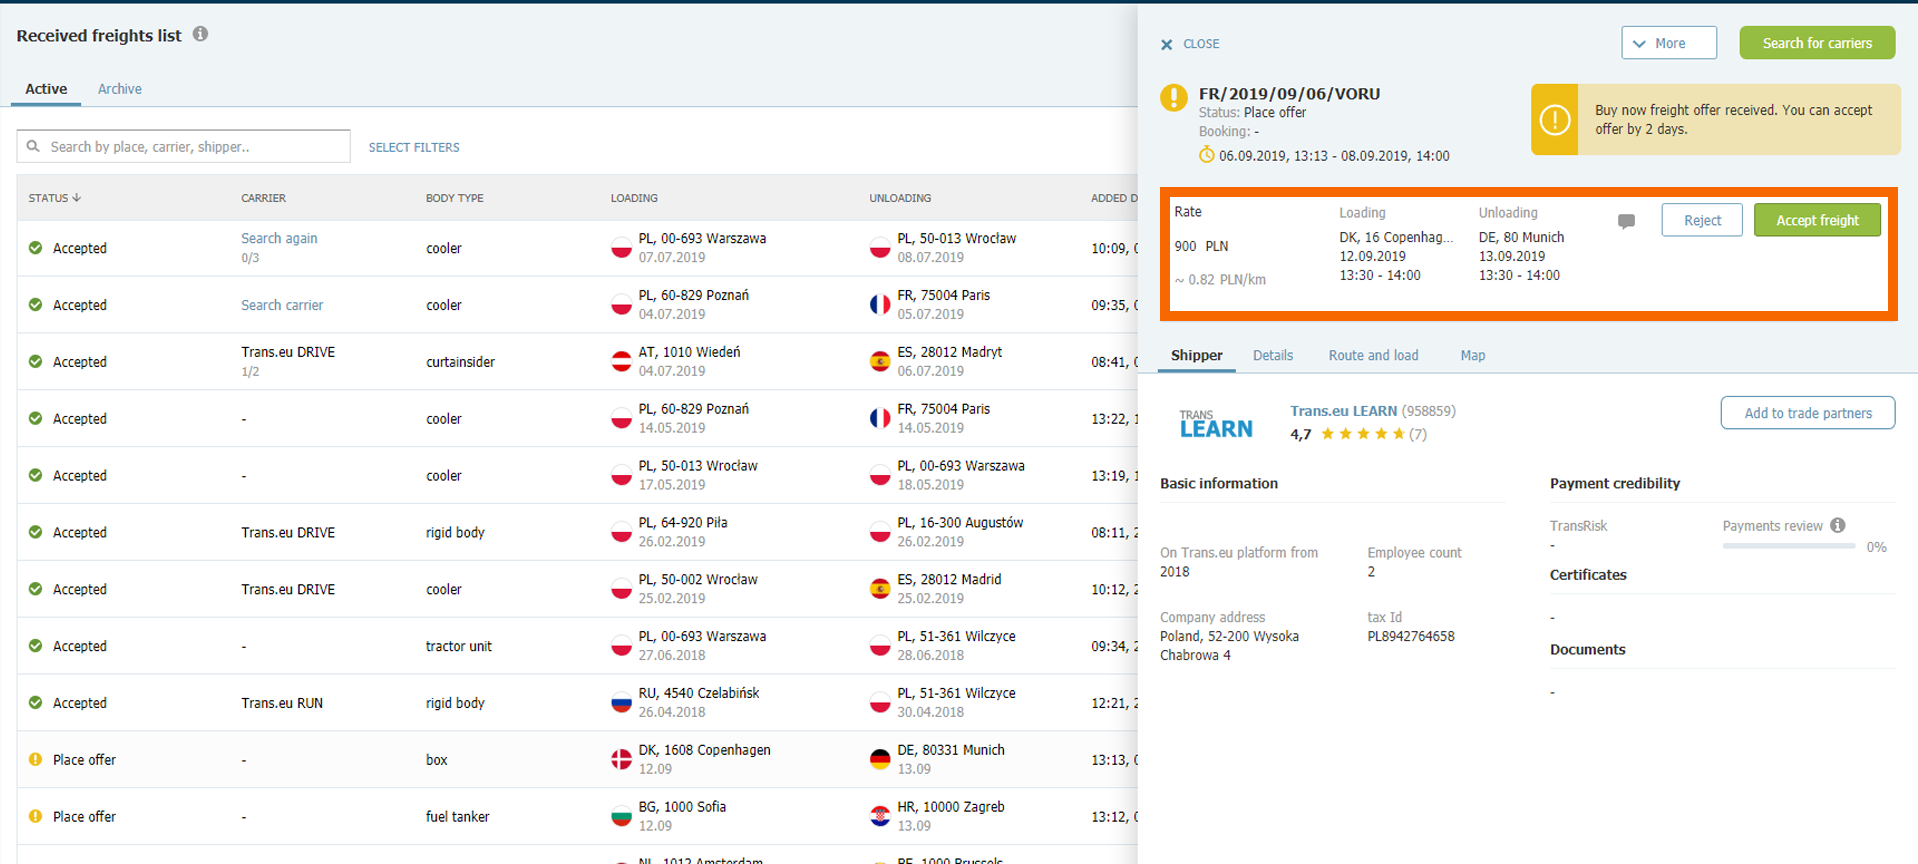
Task: Click the 900 PLN rate value
Action: point(1201,246)
